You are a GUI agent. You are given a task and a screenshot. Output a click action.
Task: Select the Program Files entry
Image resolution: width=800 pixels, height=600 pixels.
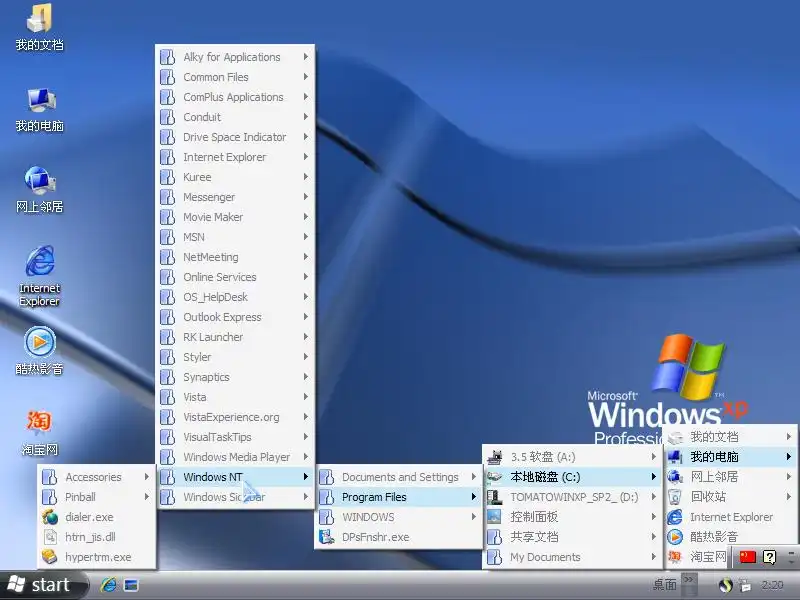click(398, 497)
